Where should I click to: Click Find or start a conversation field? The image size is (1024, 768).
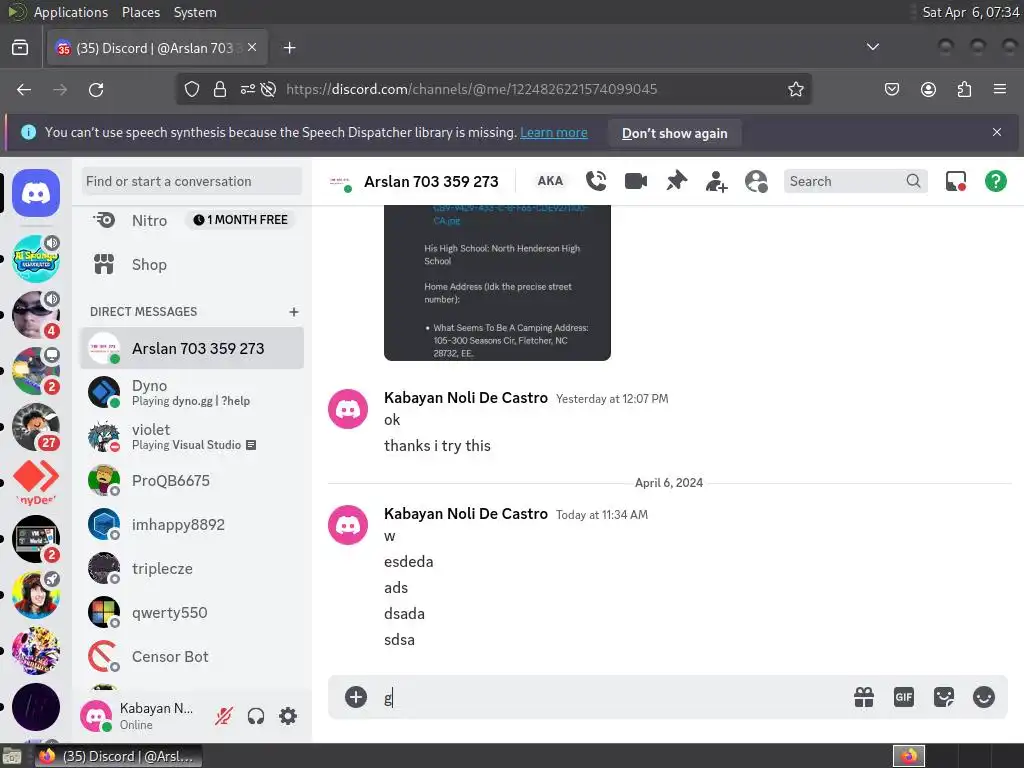pyautogui.click(x=192, y=181)
